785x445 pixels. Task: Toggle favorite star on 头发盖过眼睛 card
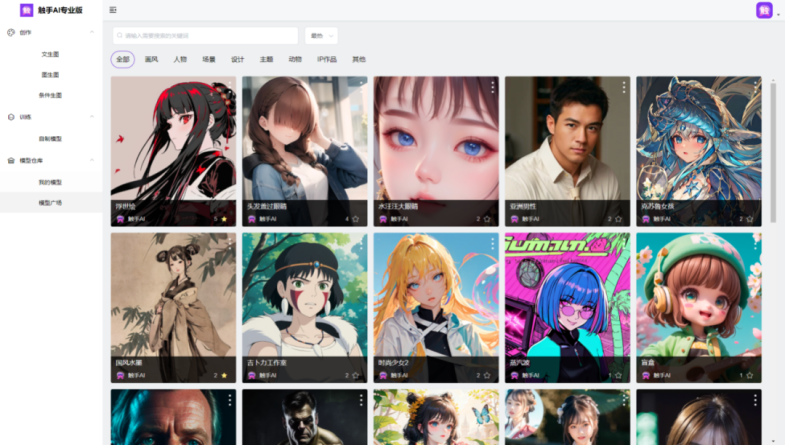point(355,218)
